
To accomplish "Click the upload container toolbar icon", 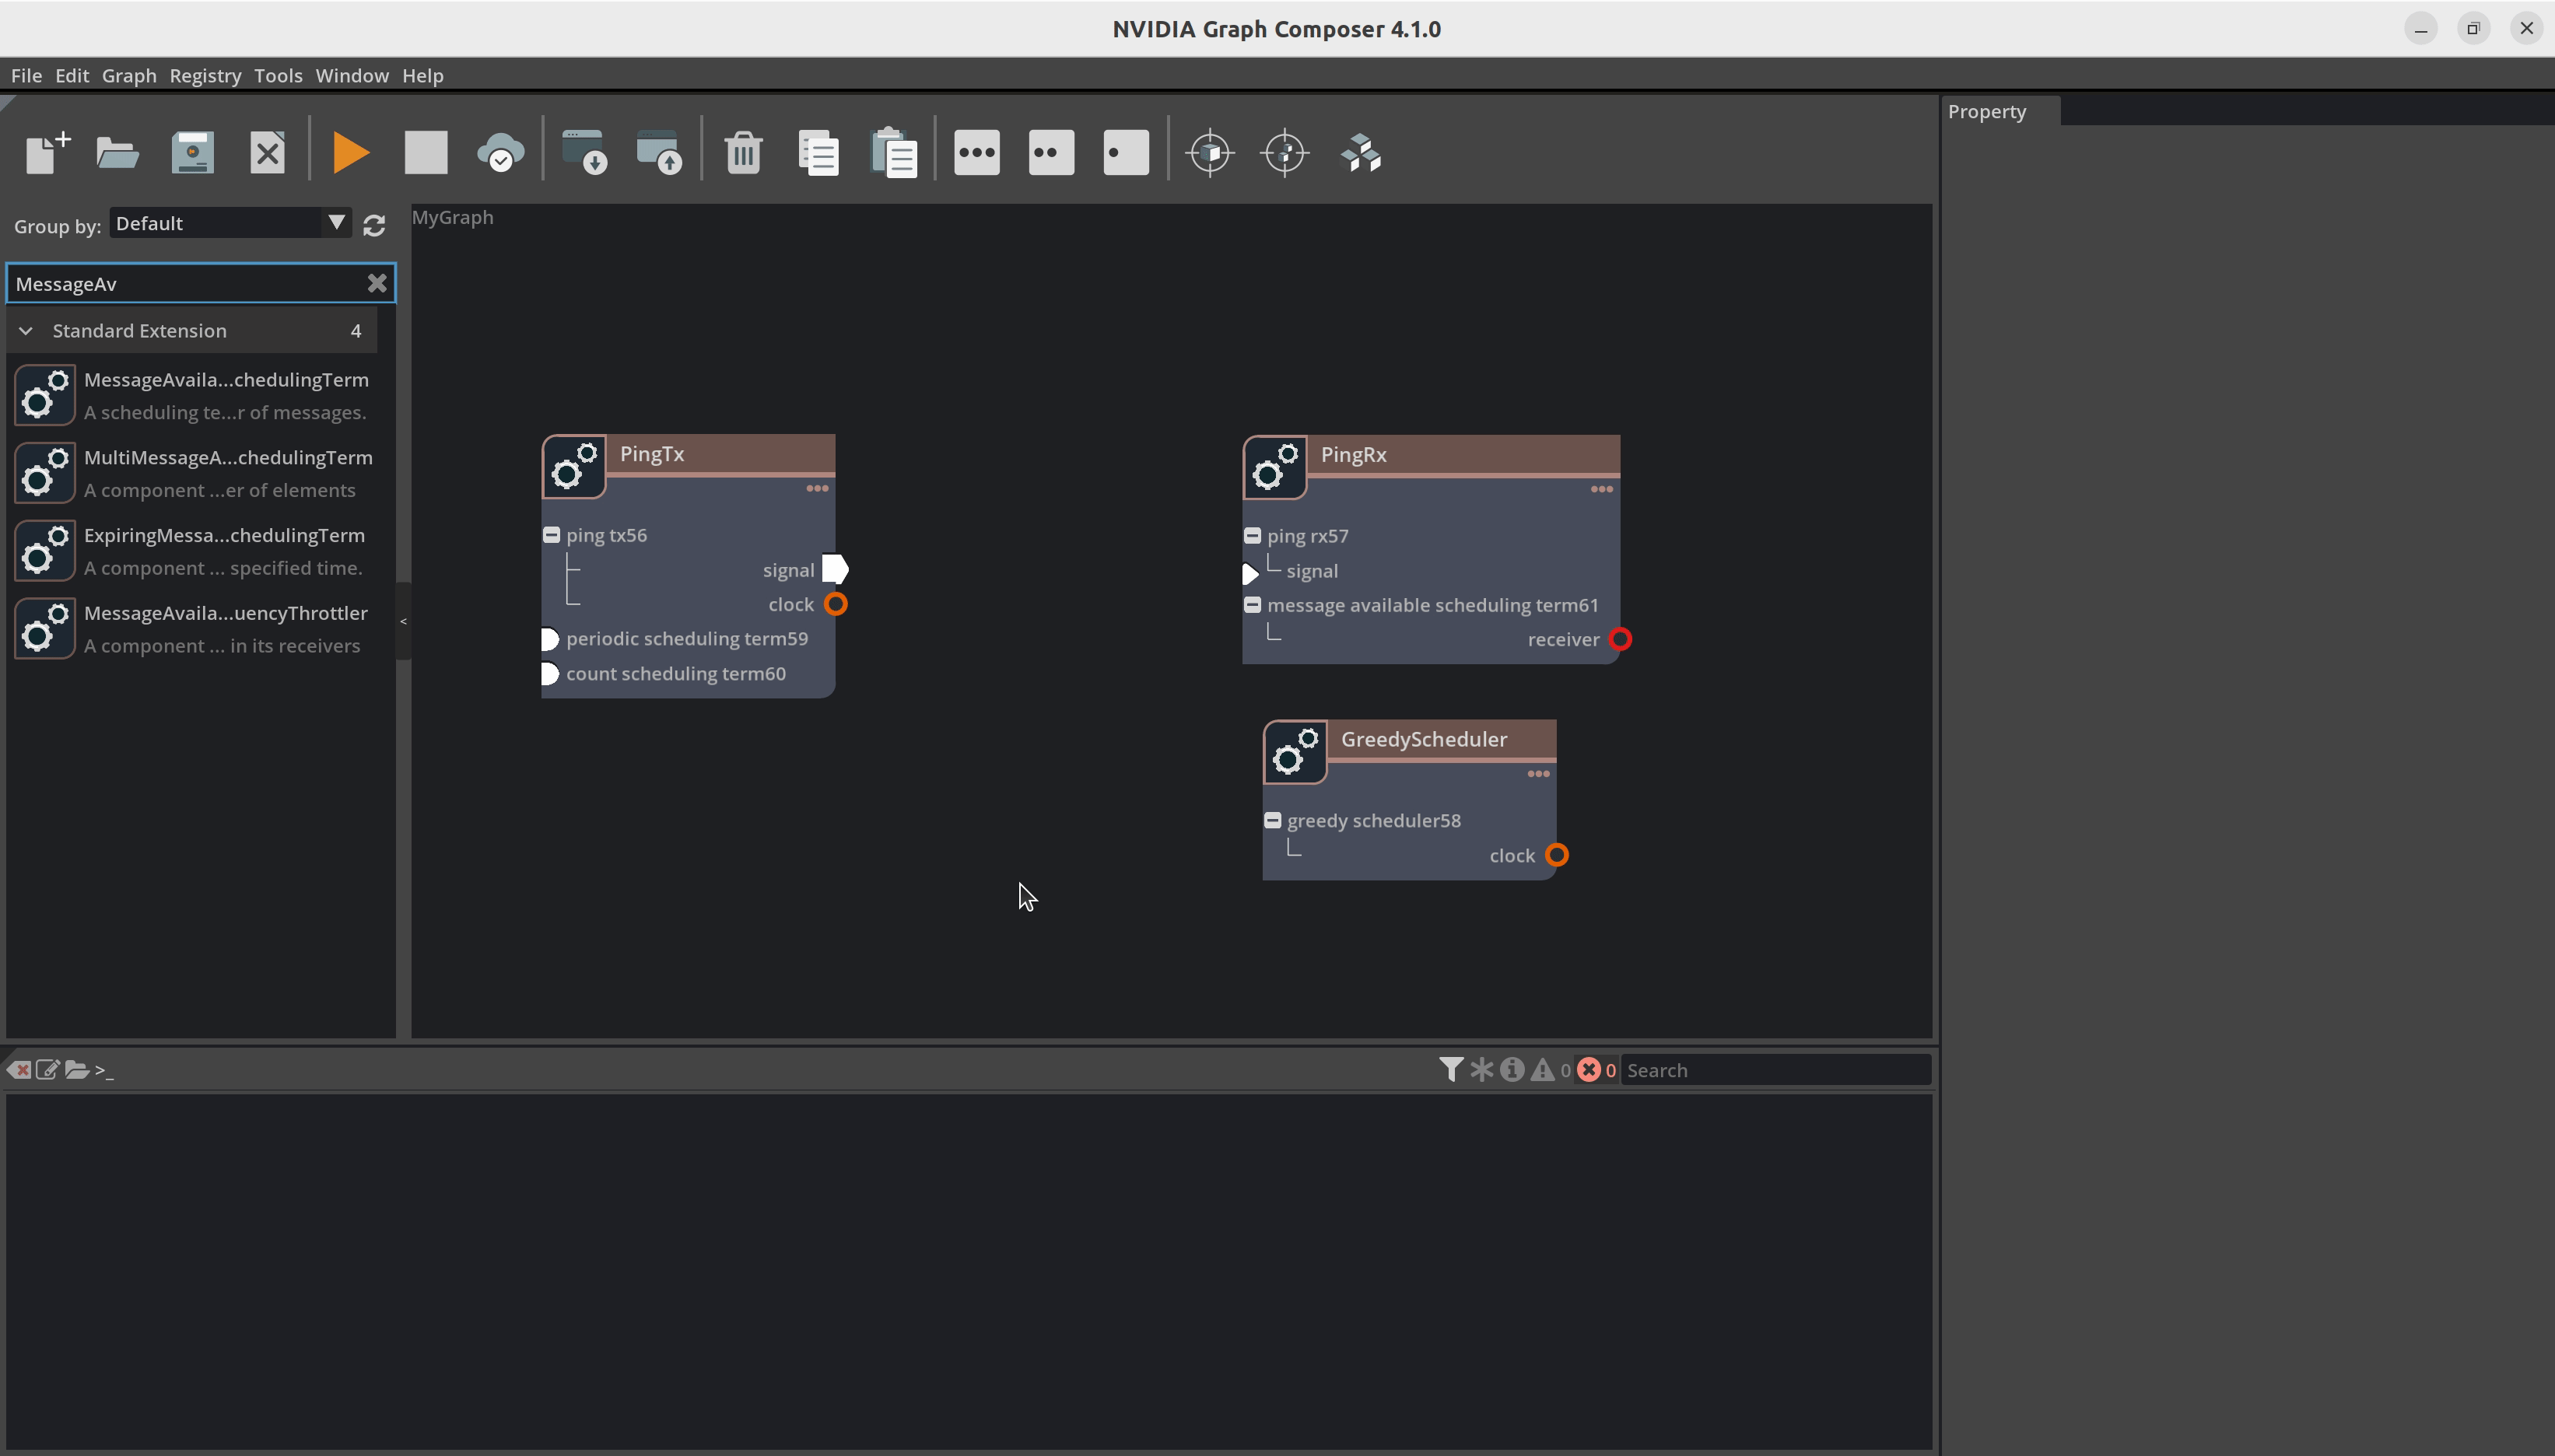I will pyautogui.click(x=660, y=153).
